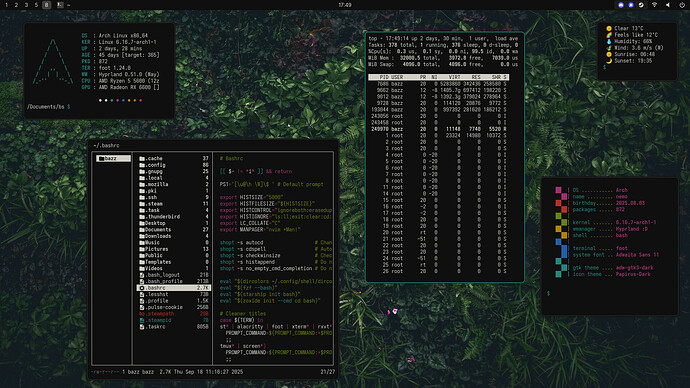Click 'gtk theme adw-gtk3-dark' line
690x388 pixels.
[x=613, y=267]
